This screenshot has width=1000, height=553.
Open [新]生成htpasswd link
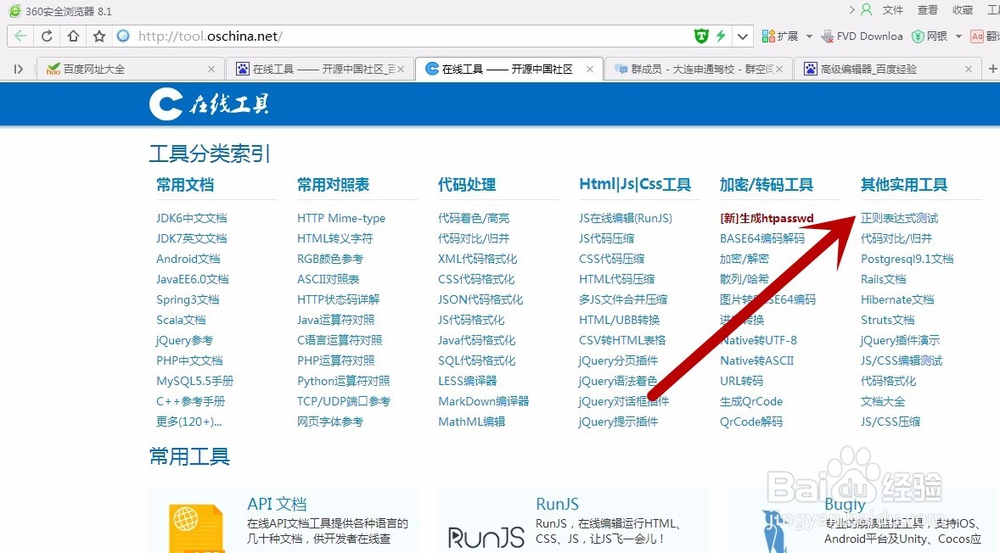[767, 218]
